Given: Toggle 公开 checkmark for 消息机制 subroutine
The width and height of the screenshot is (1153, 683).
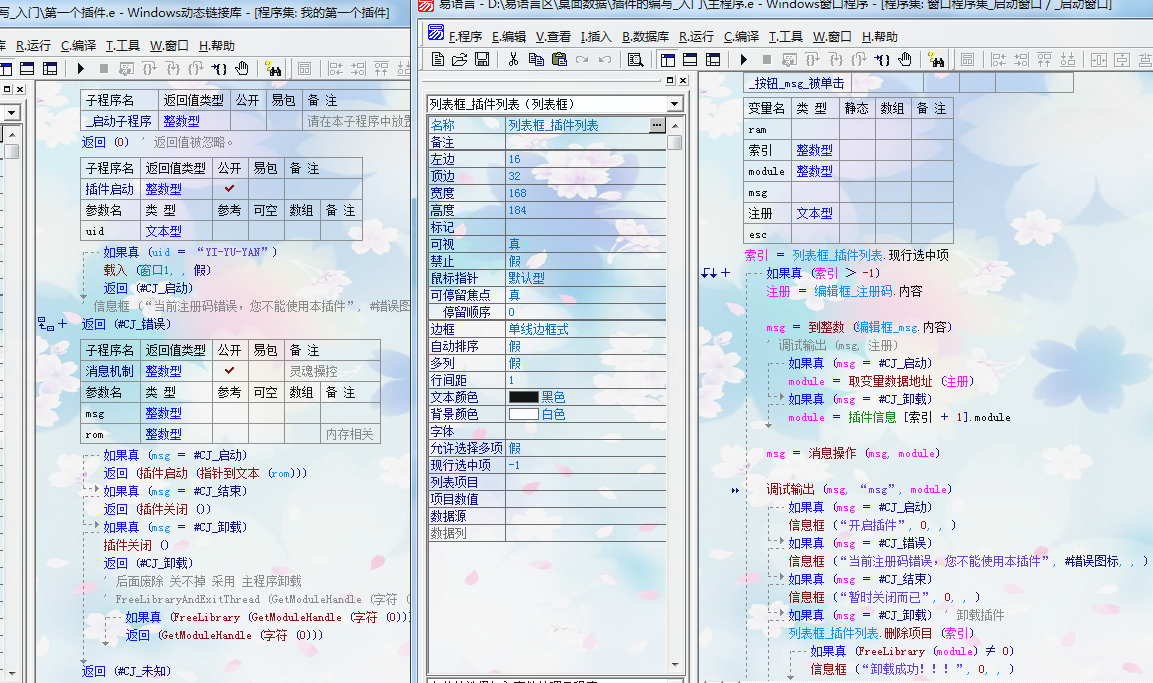Looking at the screenshot, I should [x=229, y=371].
